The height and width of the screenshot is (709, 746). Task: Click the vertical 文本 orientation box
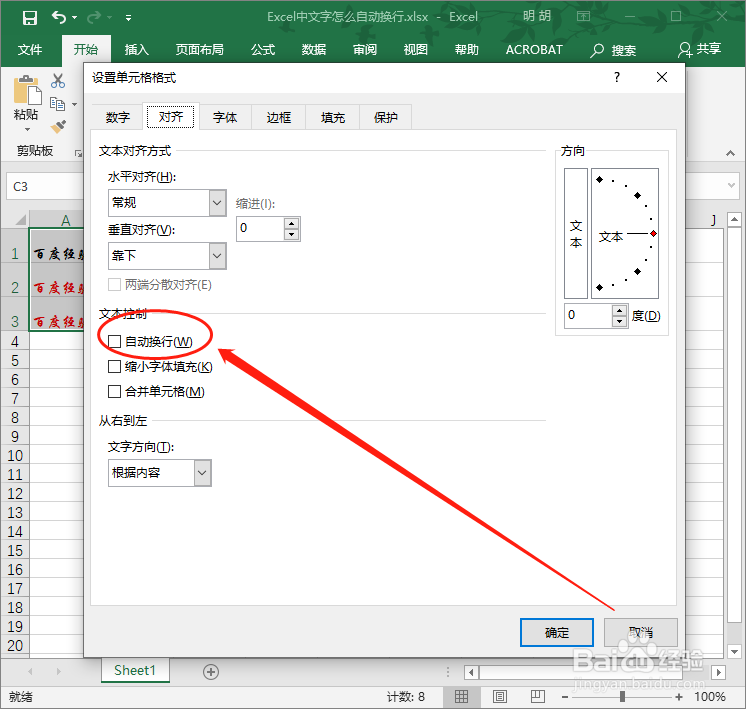(x=576, y=233)
